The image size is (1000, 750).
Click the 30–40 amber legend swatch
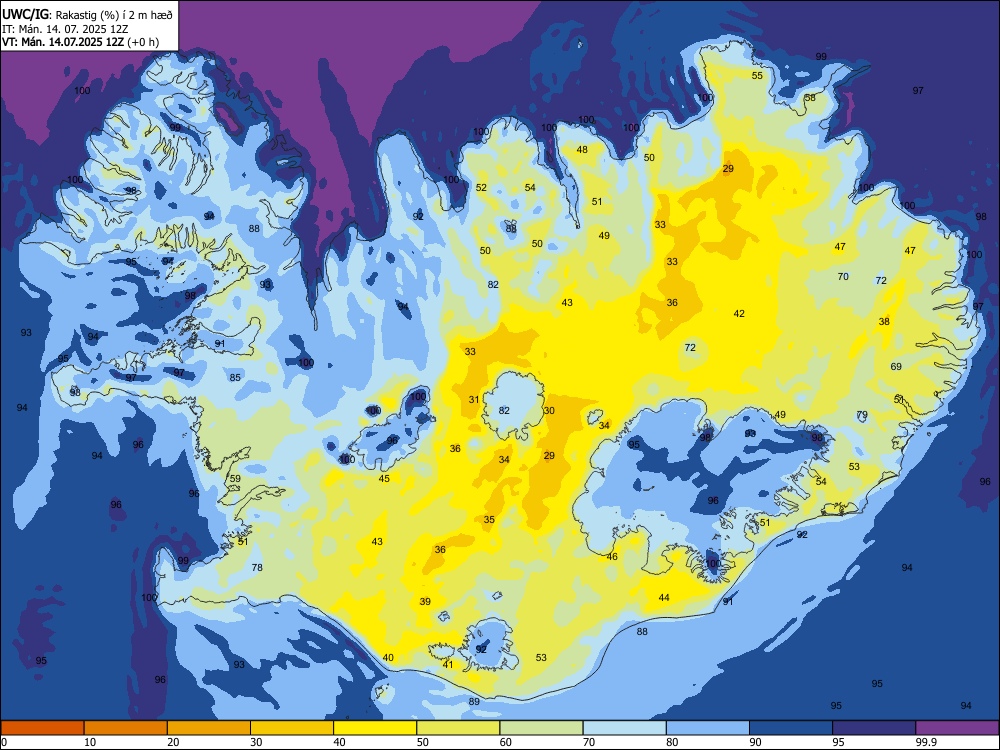point(292,728)
